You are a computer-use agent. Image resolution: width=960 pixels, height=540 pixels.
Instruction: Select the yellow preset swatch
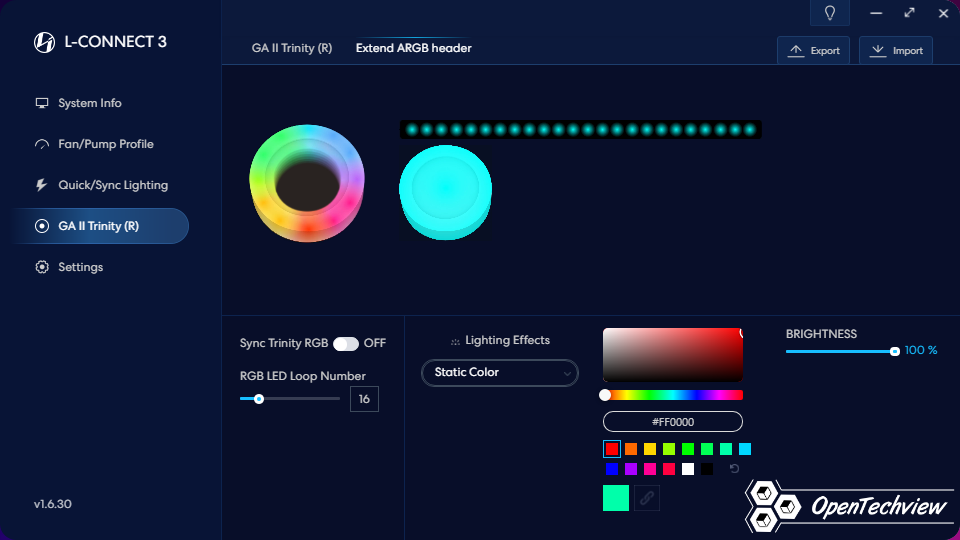pyautogui.click(x=650, y=449)
